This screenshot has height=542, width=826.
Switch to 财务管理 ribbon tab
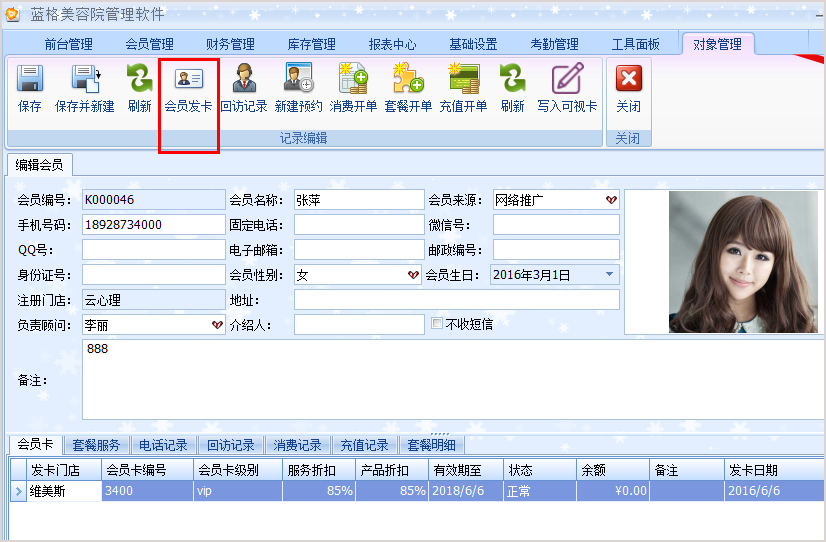click(230, 44)
